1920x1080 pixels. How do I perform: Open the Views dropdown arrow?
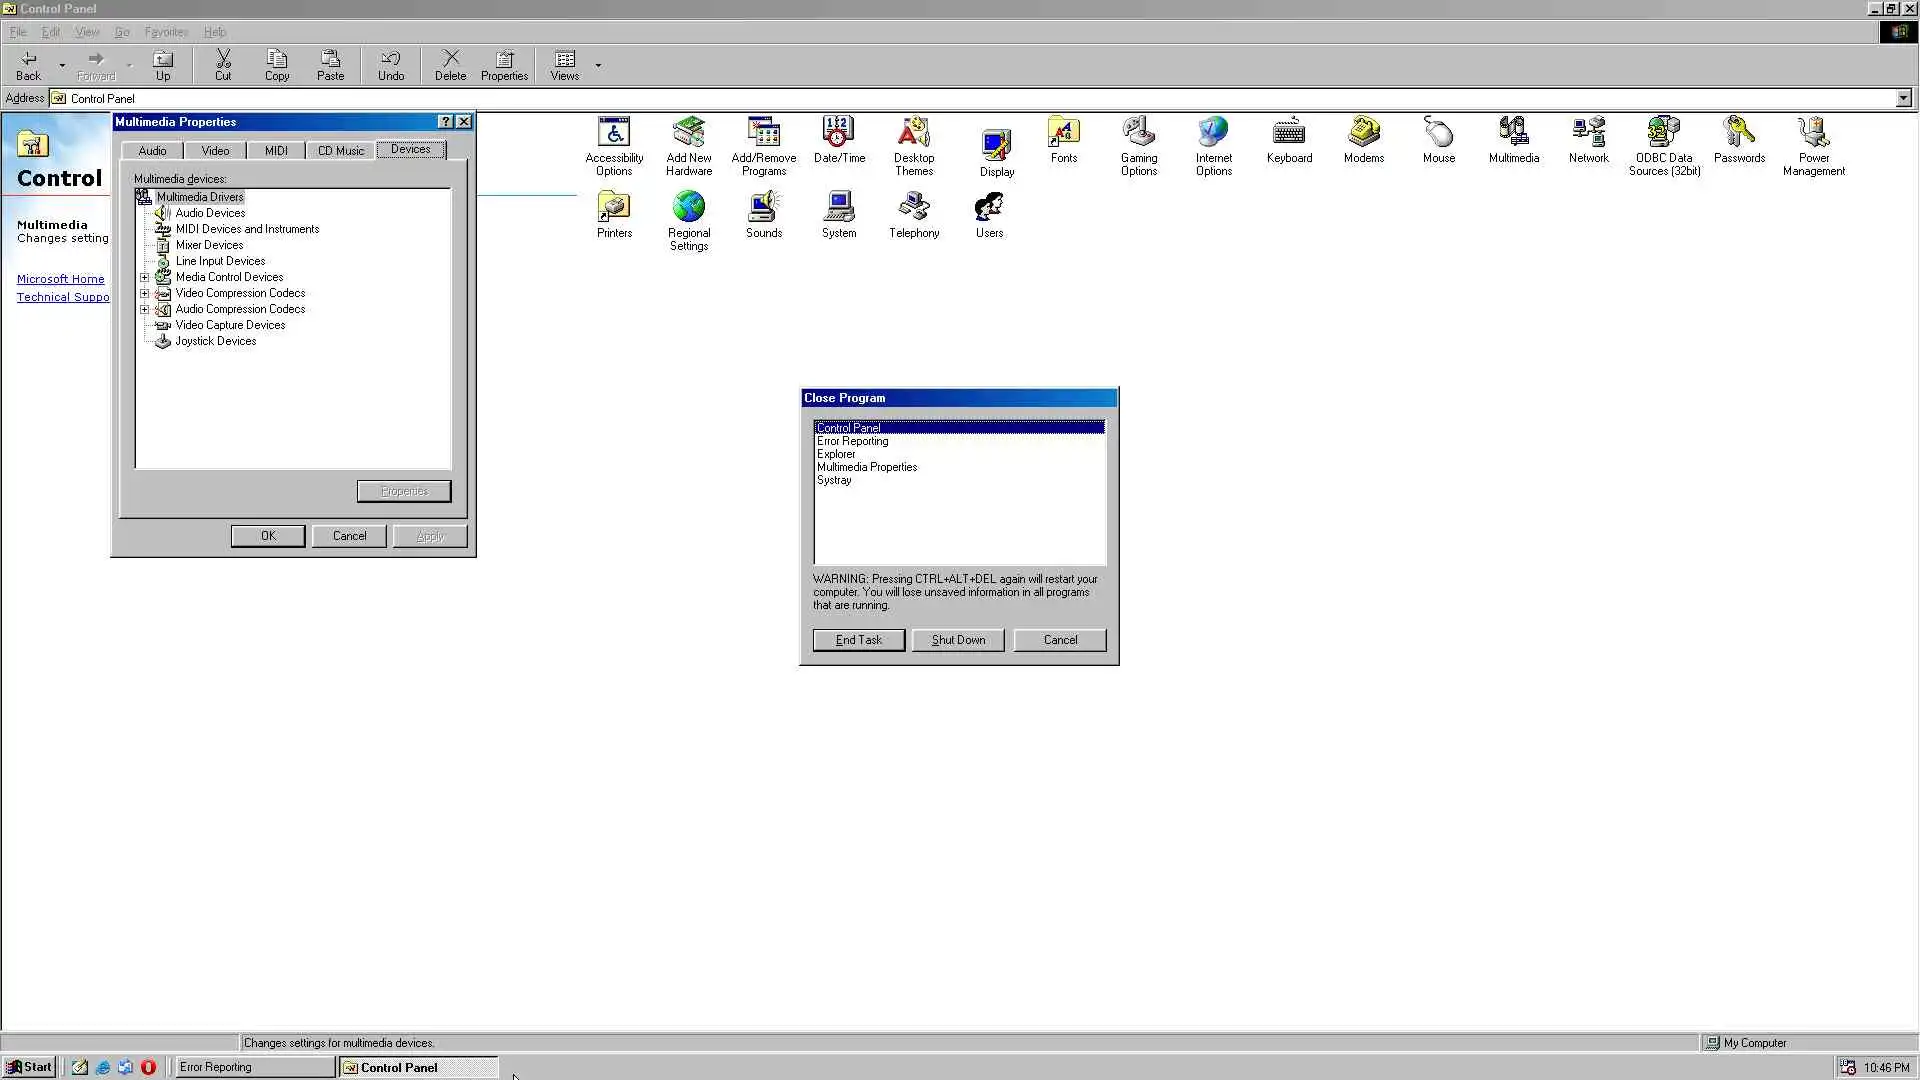click(x=598, y=66)
